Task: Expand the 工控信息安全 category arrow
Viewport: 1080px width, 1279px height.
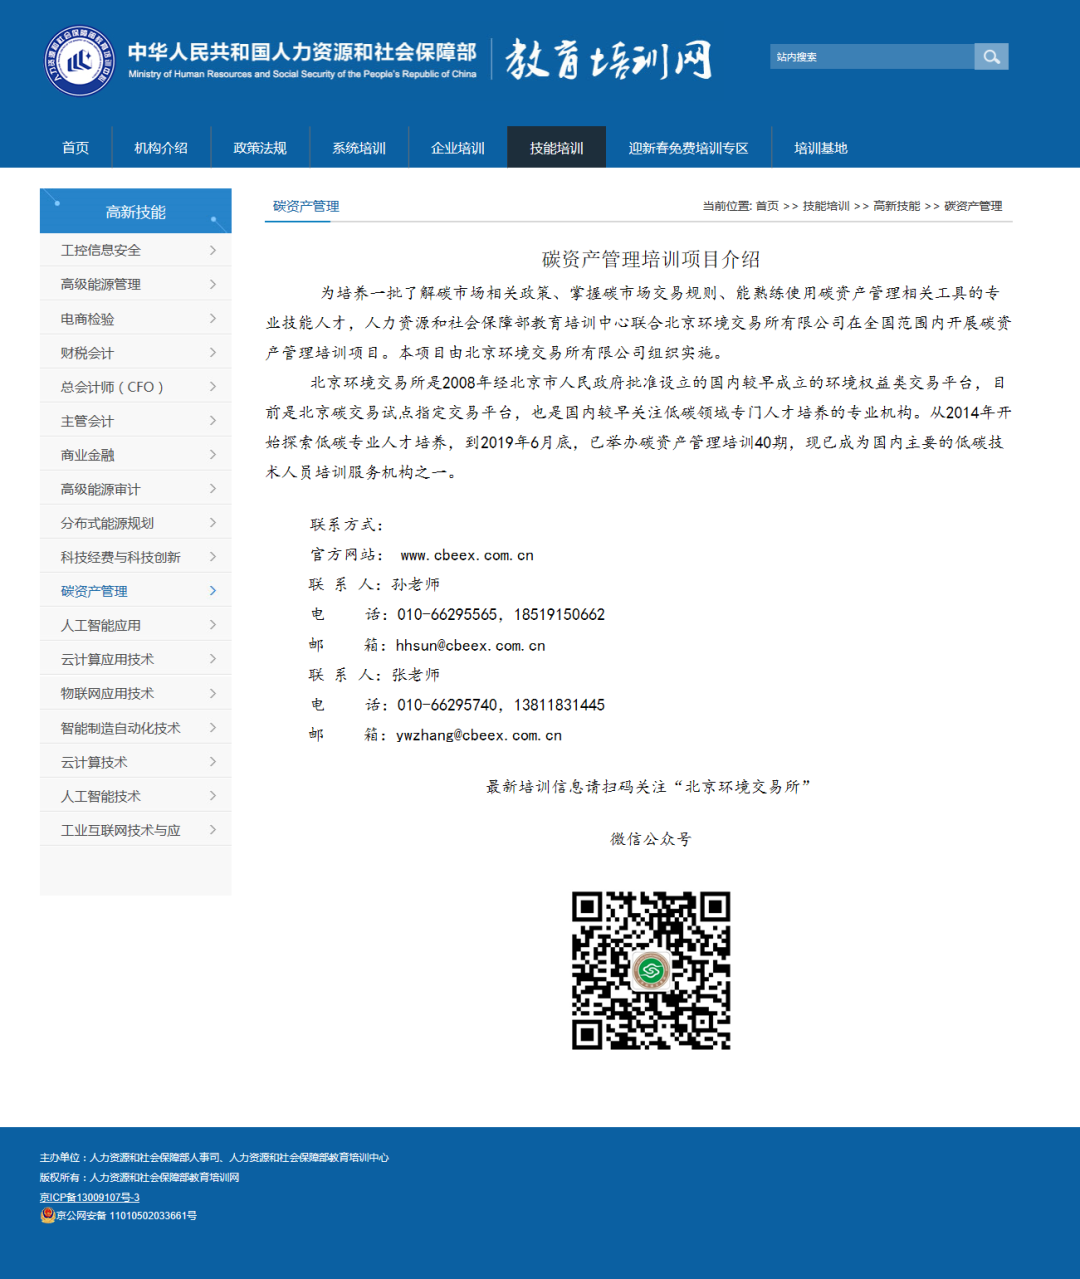Action: tap(213, 250)
